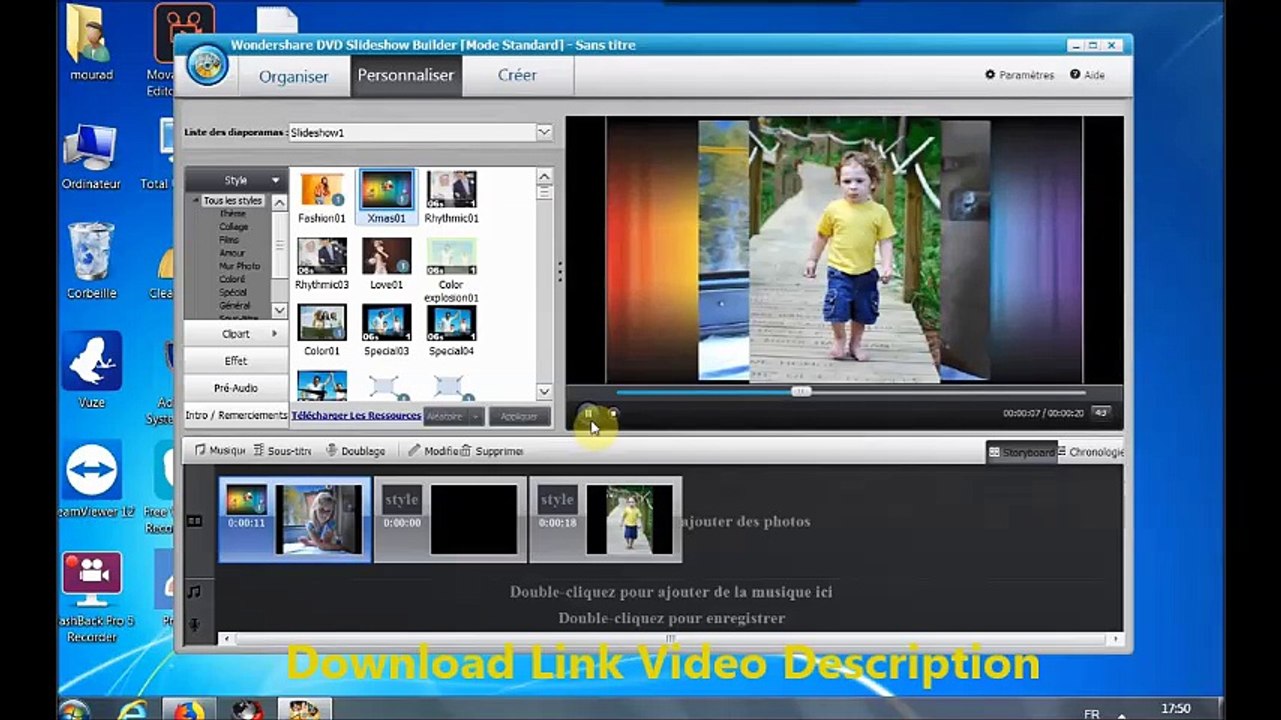Click the Wondershare disc logo button
This screenshot has height=720, width=1281.
pos(207,66)
